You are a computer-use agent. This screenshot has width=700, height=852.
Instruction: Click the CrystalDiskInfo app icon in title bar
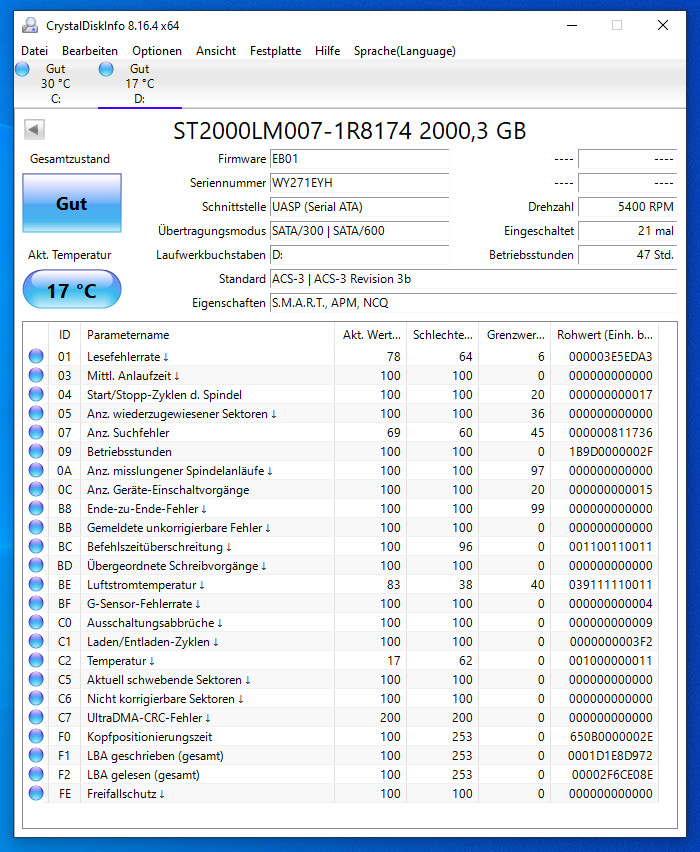tap(30, 25)
